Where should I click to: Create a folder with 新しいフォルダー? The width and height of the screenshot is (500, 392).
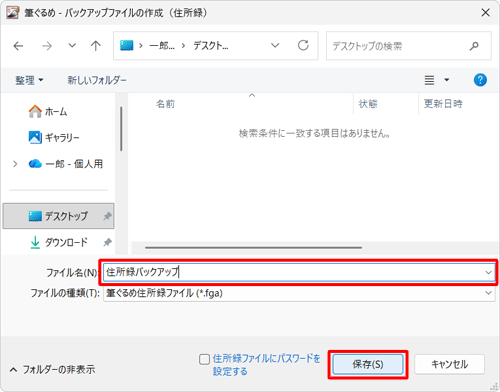[x=97, y=80]
